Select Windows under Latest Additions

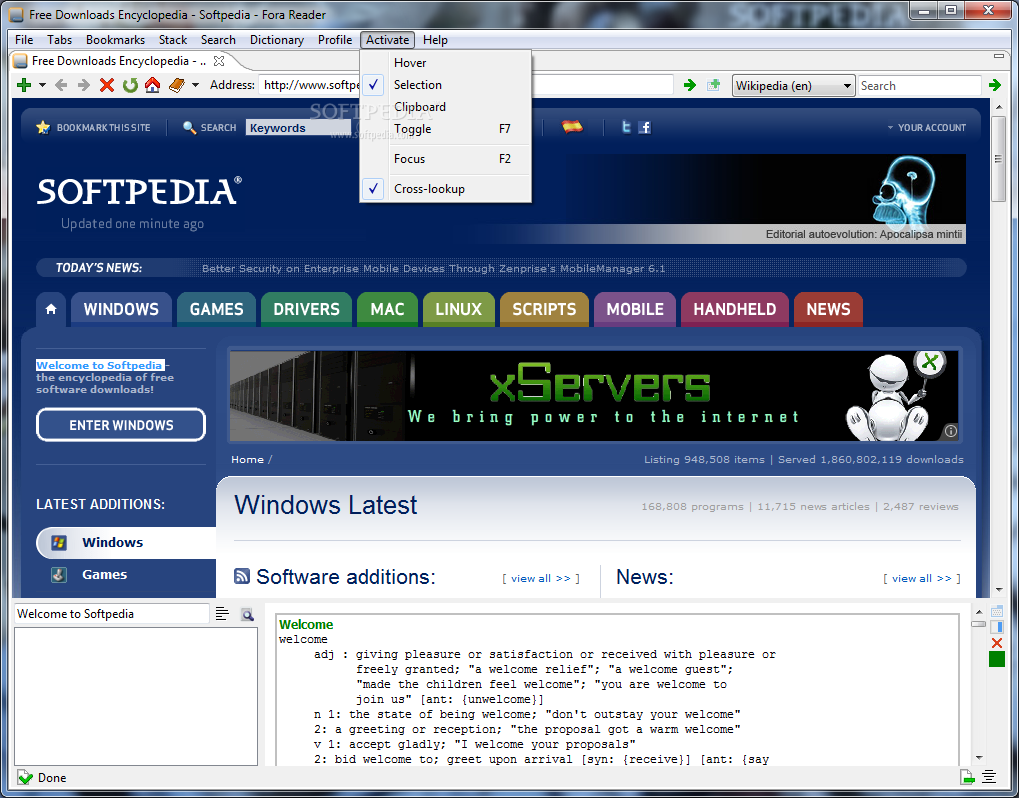126,543
